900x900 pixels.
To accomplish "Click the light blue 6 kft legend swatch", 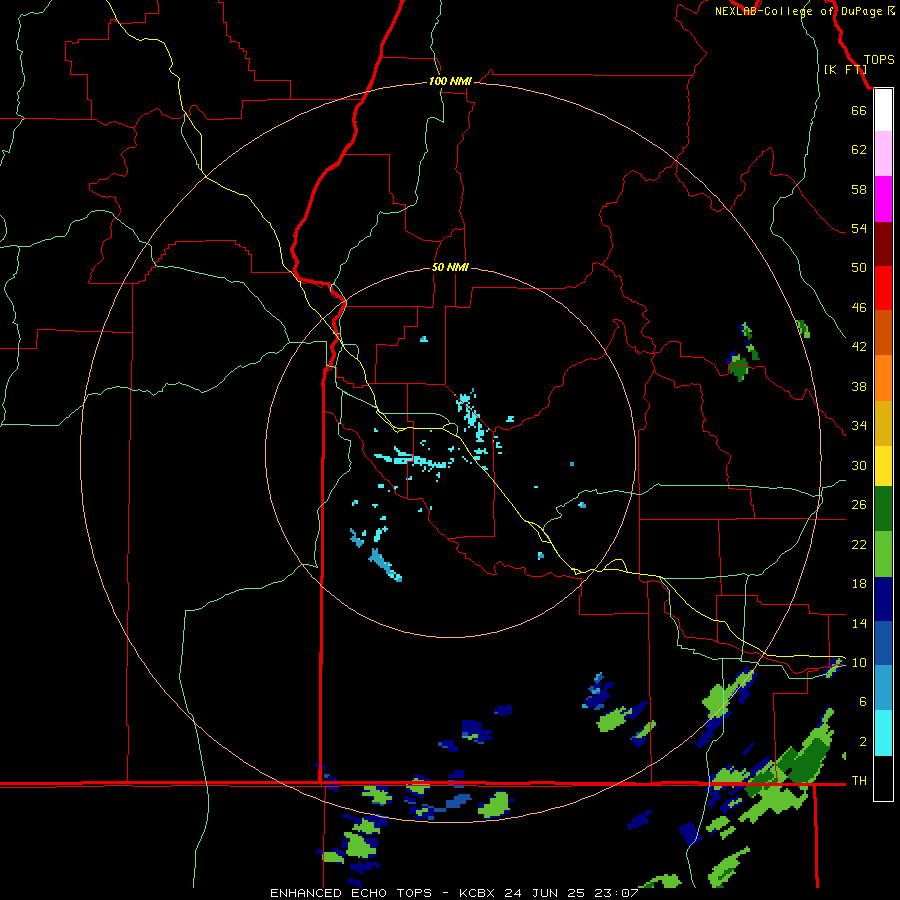I will pos(883,688).
